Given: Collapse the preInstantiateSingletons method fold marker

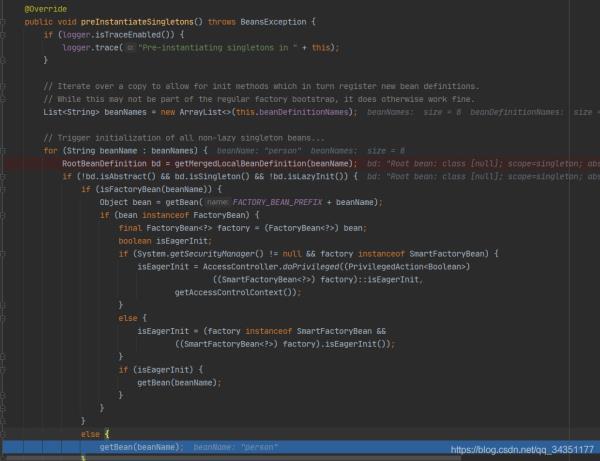Looking at the screenshot, I should pos(5,20).
